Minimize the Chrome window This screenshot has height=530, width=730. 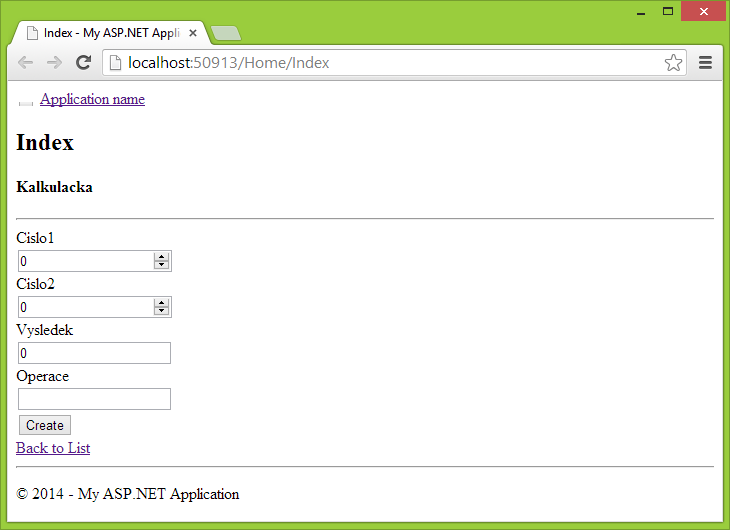click(x=641, y=12)
